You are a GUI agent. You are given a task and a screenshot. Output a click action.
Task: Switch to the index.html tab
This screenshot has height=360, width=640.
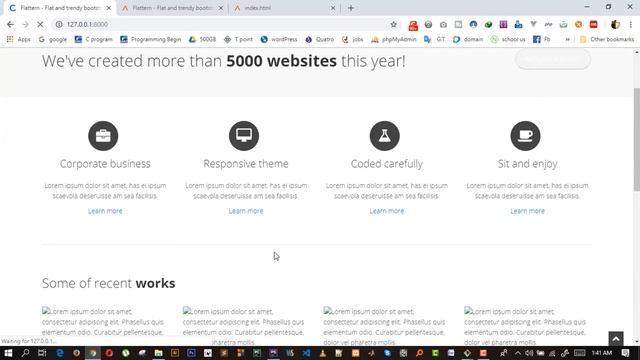(284, 8)
